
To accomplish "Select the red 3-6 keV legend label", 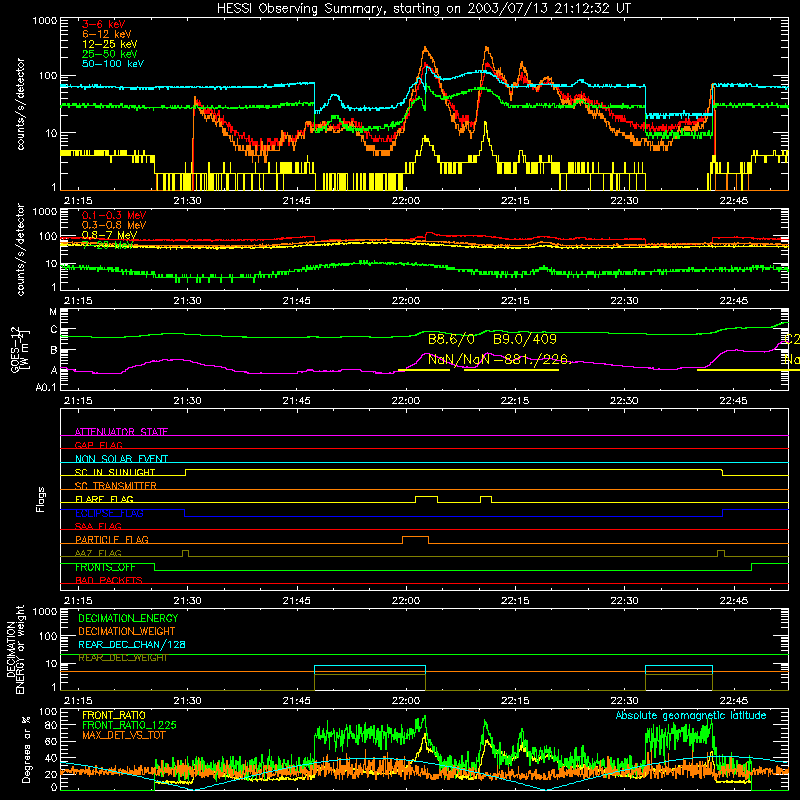I will [x=104, y=24].
